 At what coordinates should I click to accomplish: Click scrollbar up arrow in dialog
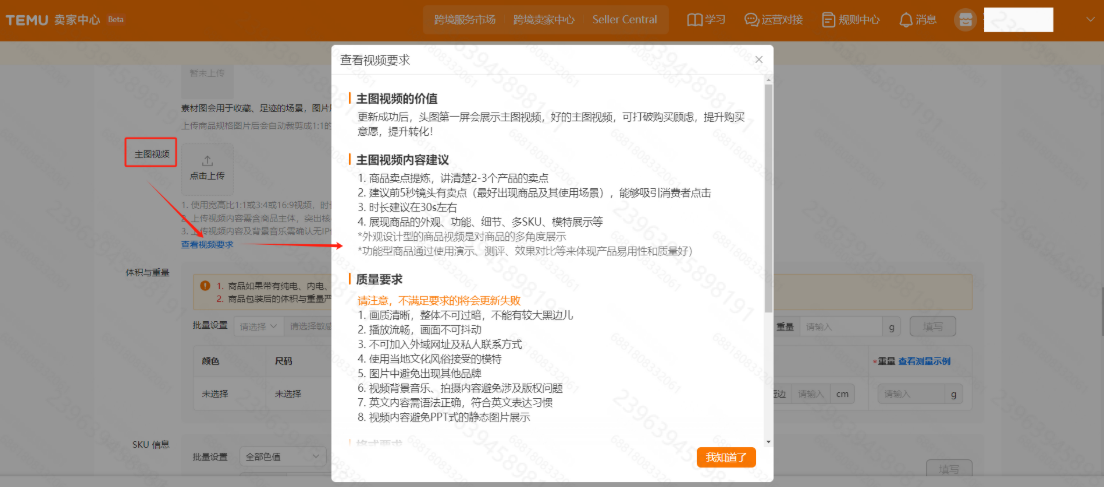pos(768,79)
